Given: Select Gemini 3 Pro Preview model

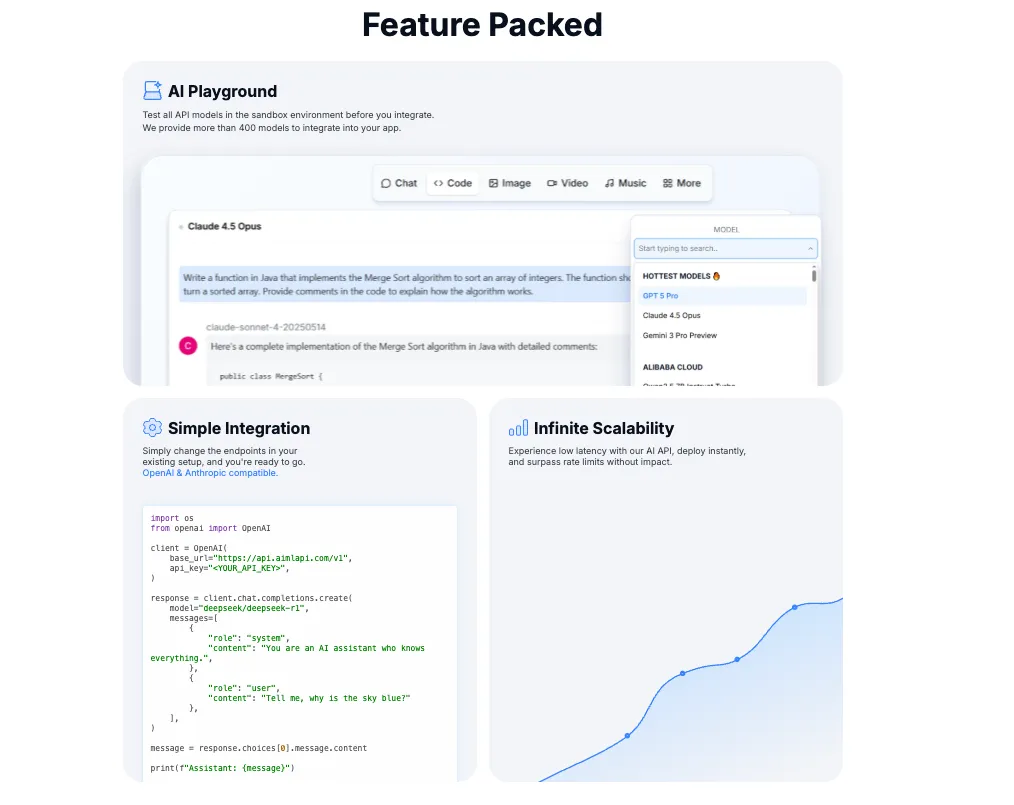Looking at the screenshot, I should pos(722,336).
